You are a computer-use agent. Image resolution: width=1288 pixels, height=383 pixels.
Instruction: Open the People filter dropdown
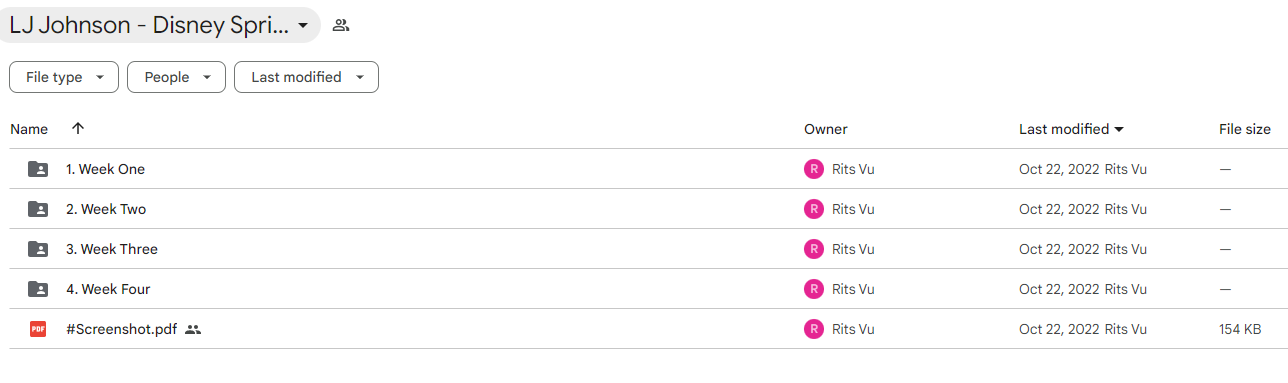[176, 77]
